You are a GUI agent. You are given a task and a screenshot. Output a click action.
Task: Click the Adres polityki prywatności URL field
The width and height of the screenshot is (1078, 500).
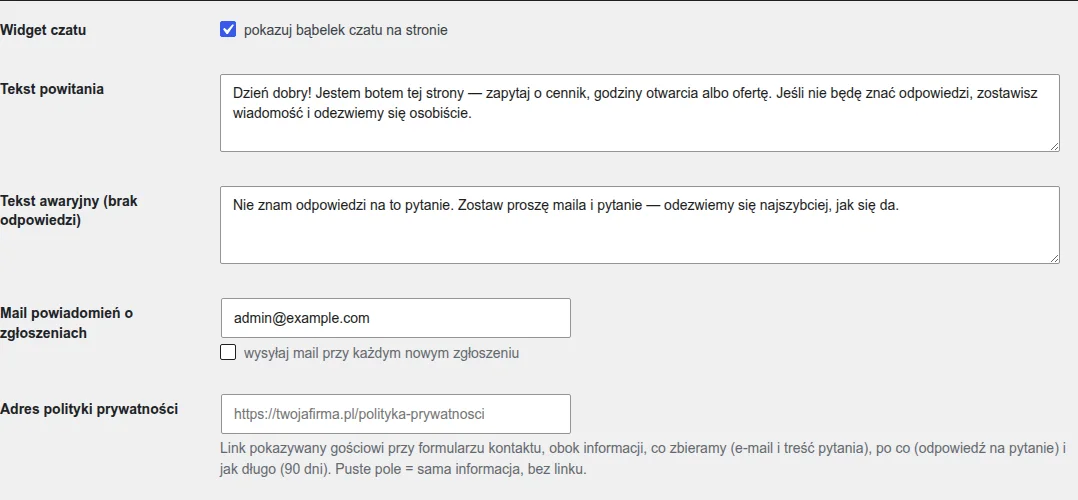[395, 414]
